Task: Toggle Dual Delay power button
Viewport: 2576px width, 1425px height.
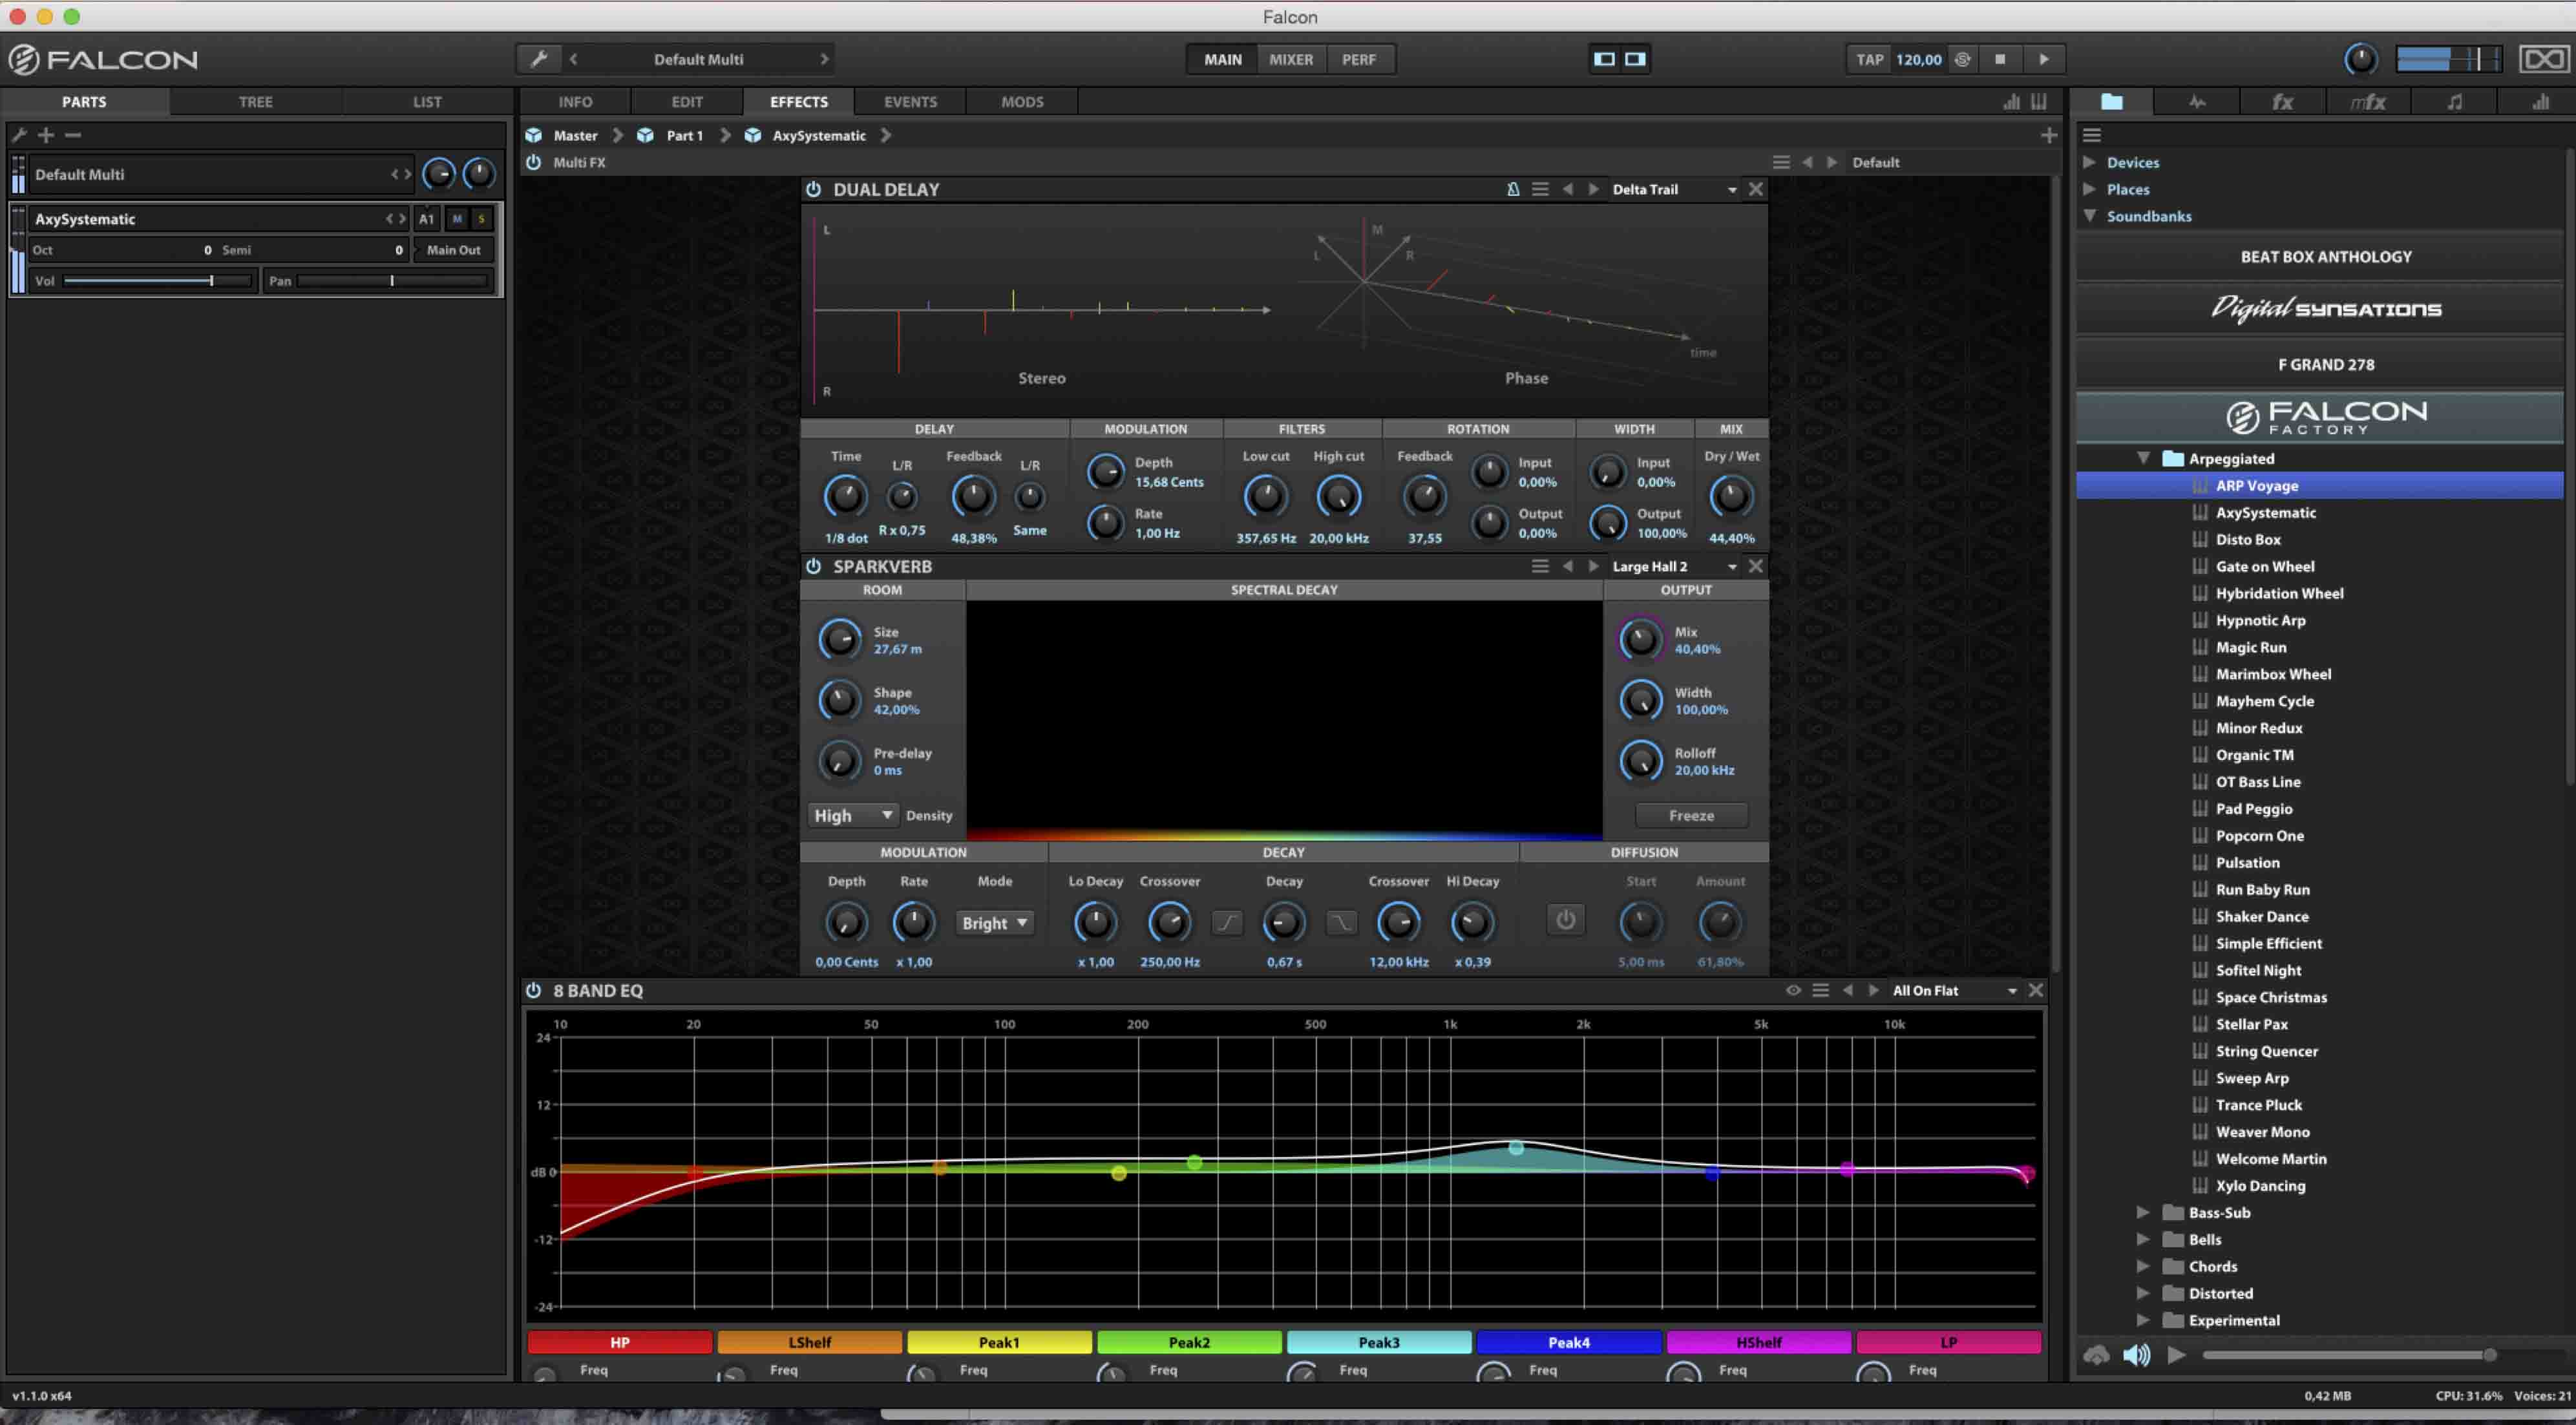Action: 813,189
